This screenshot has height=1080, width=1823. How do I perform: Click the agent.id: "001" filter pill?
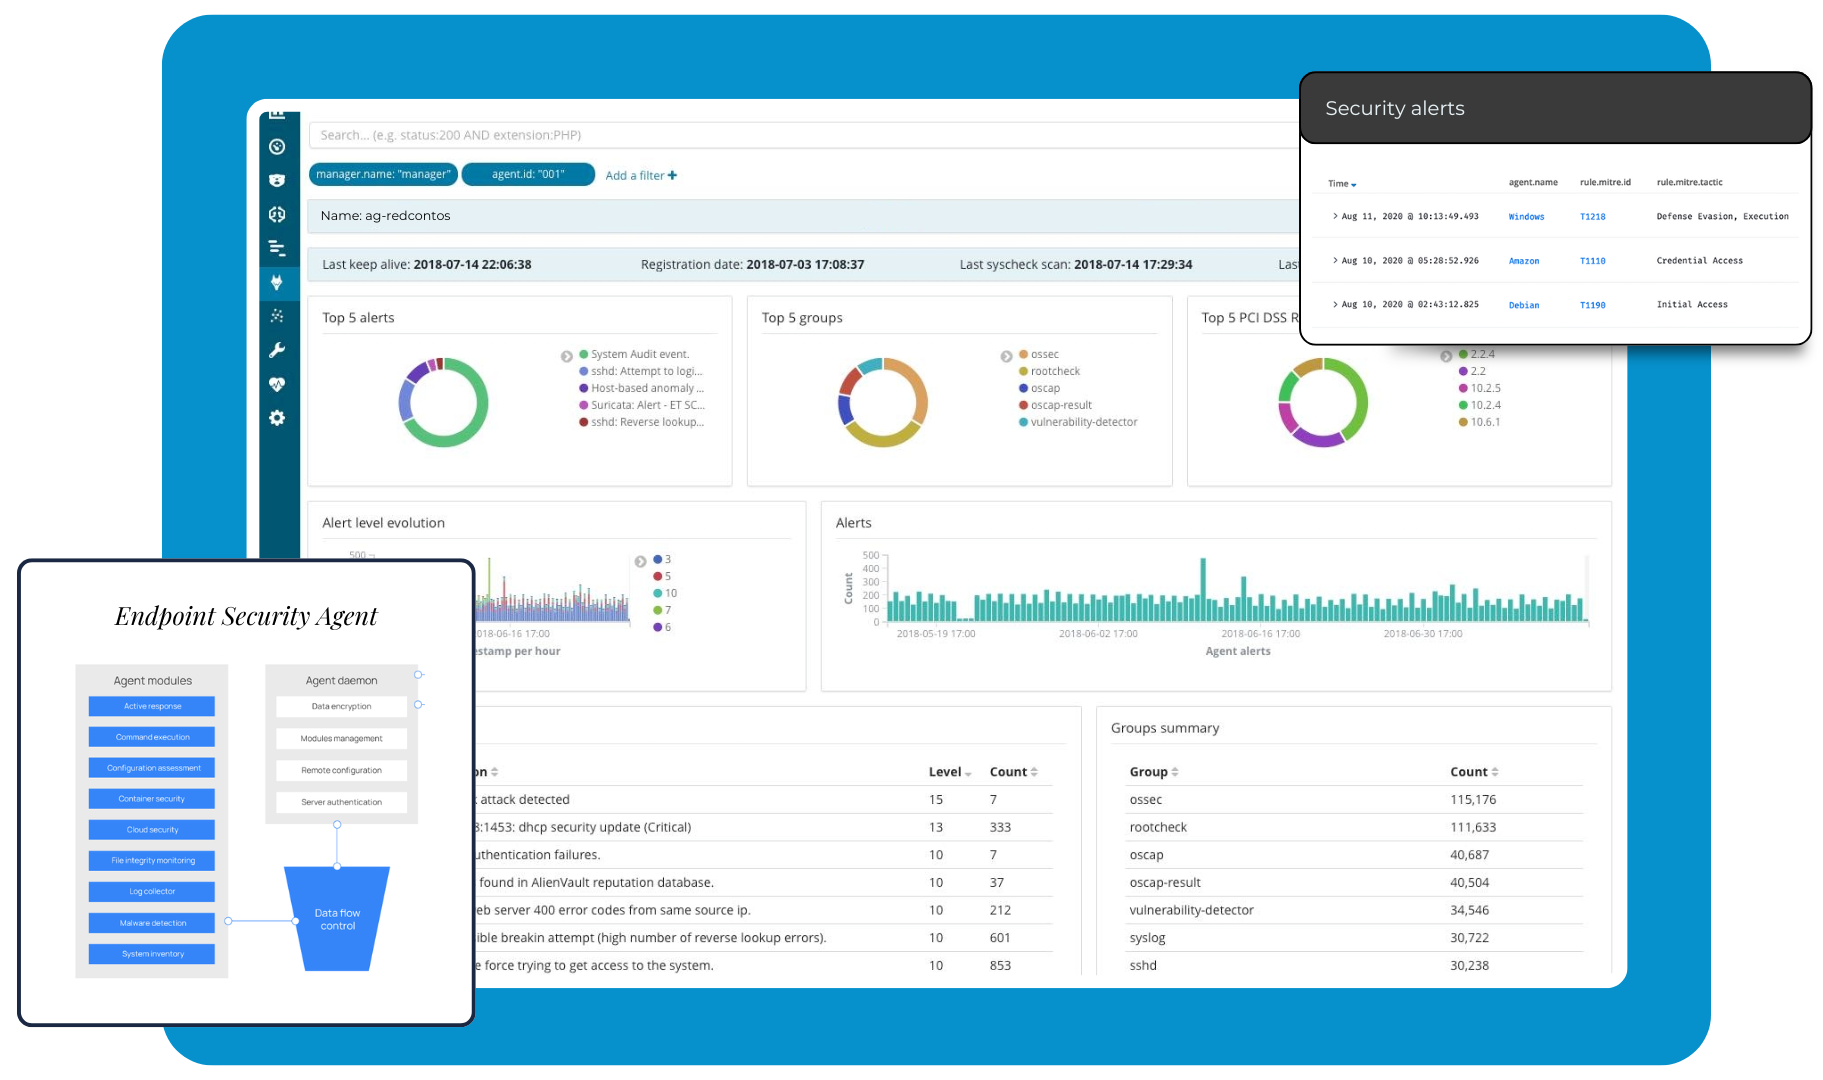tap(528, 174)
